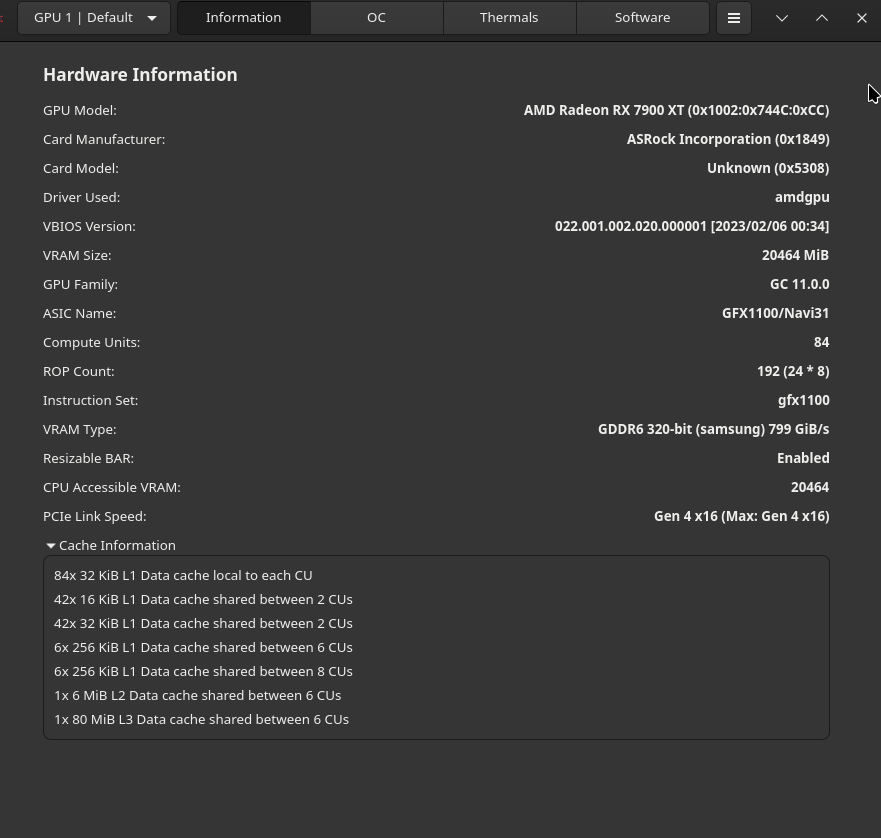Select the VBIOS Version: label
This screenshot has width=881, height=838.
(x=89, y=227)
